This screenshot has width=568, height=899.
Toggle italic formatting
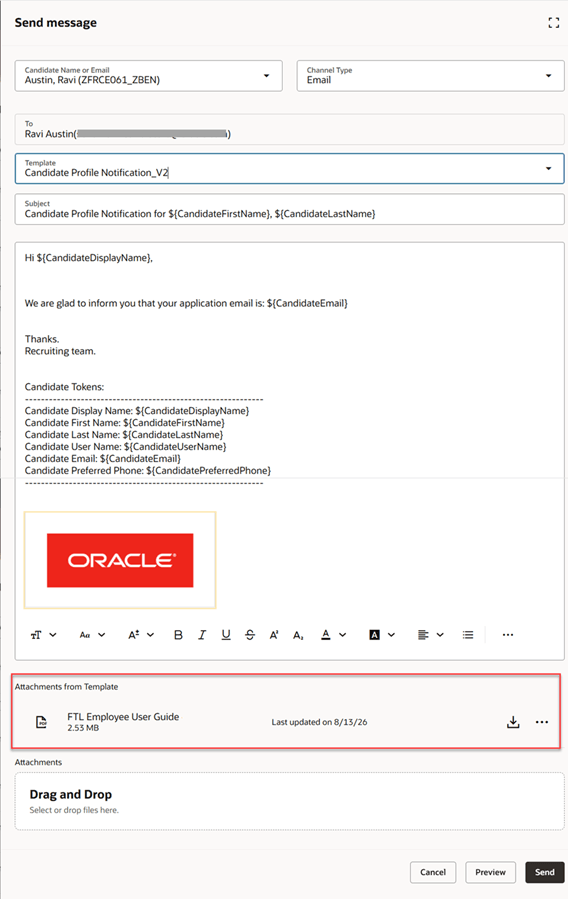point(202,635)
